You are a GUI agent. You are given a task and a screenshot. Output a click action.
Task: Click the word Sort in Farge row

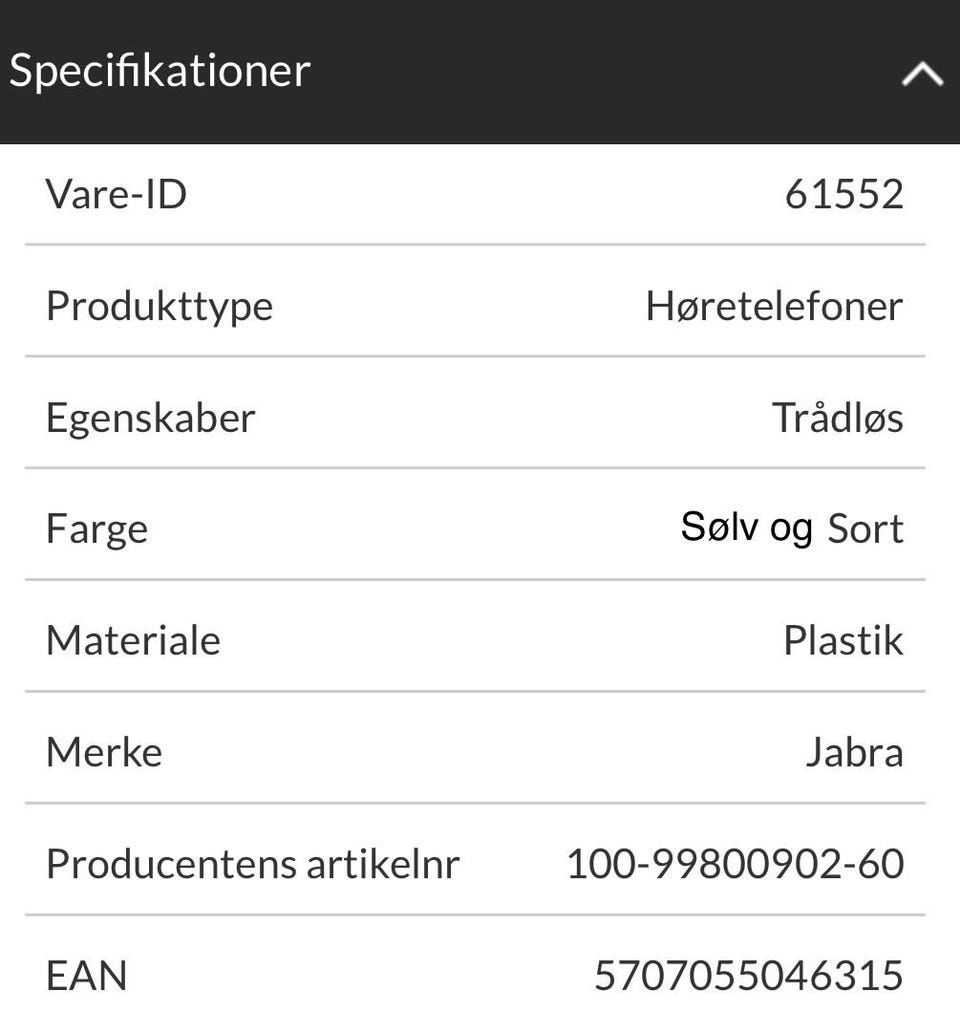point(865,529)
